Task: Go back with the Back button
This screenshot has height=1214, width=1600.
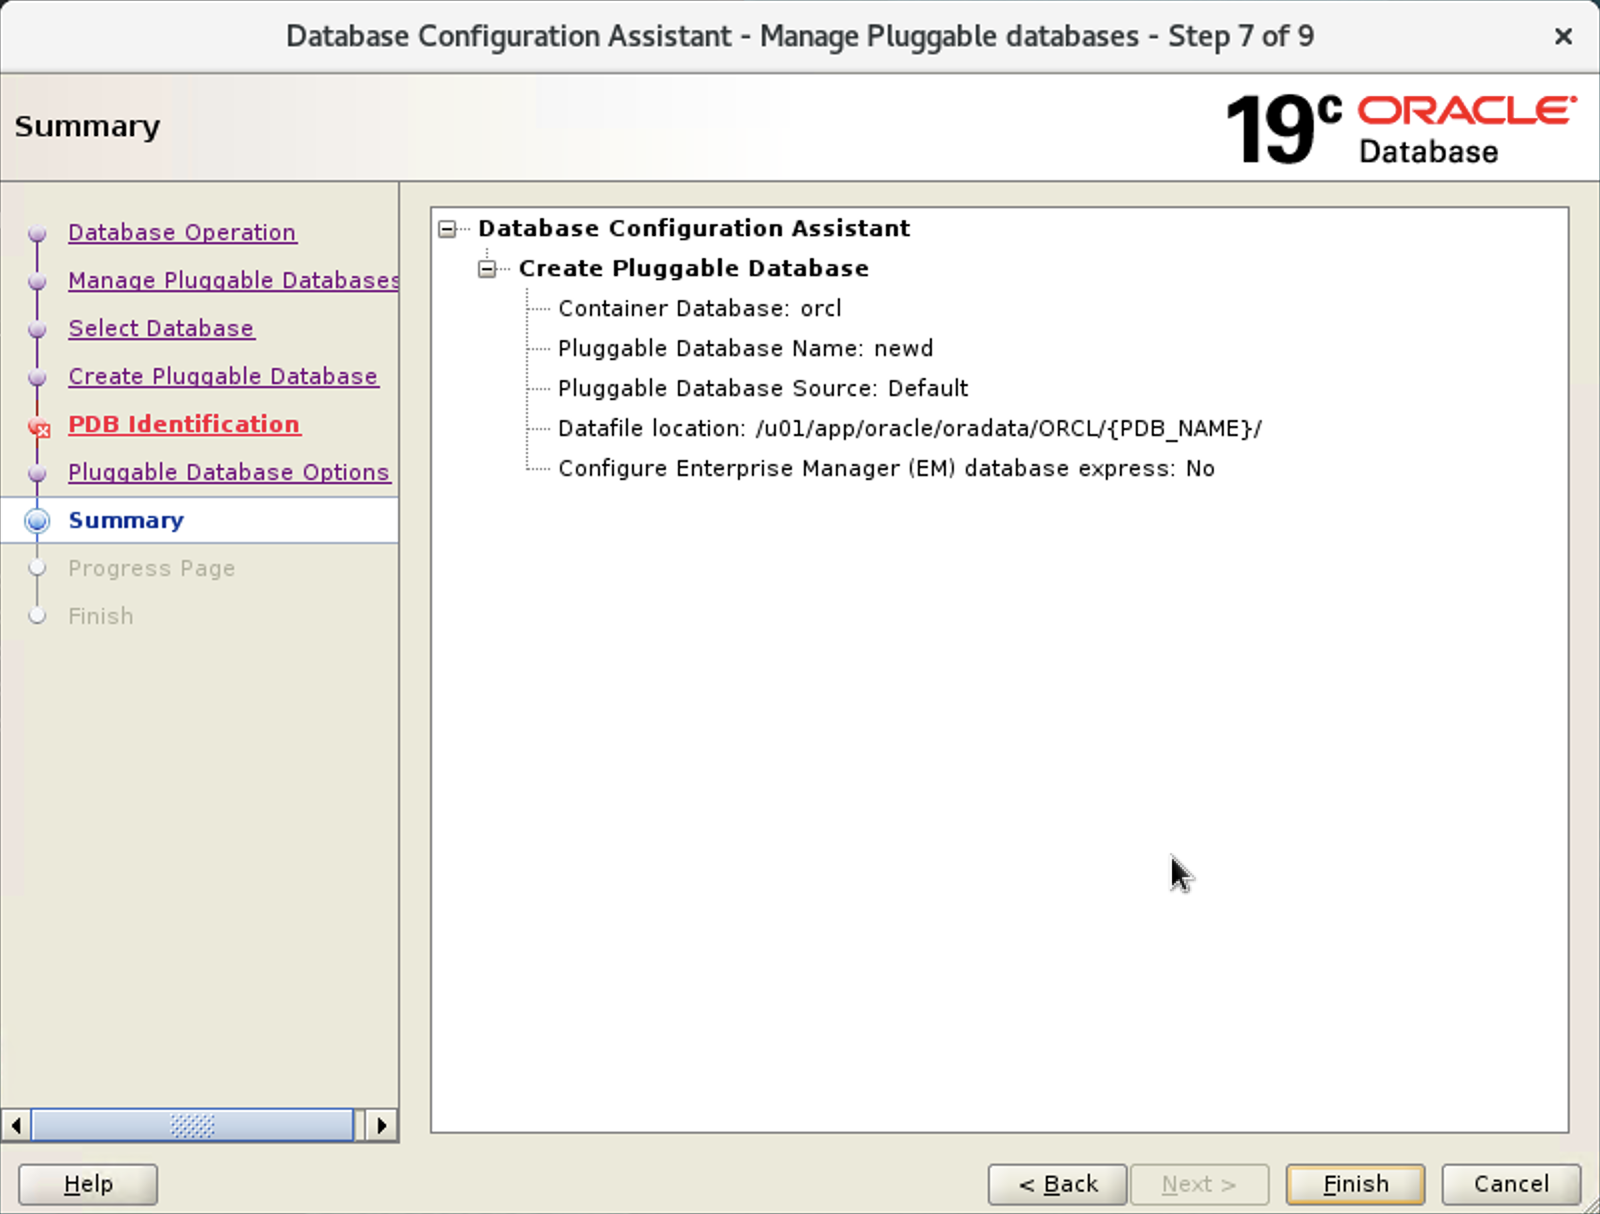Action: point(1058,1184)
